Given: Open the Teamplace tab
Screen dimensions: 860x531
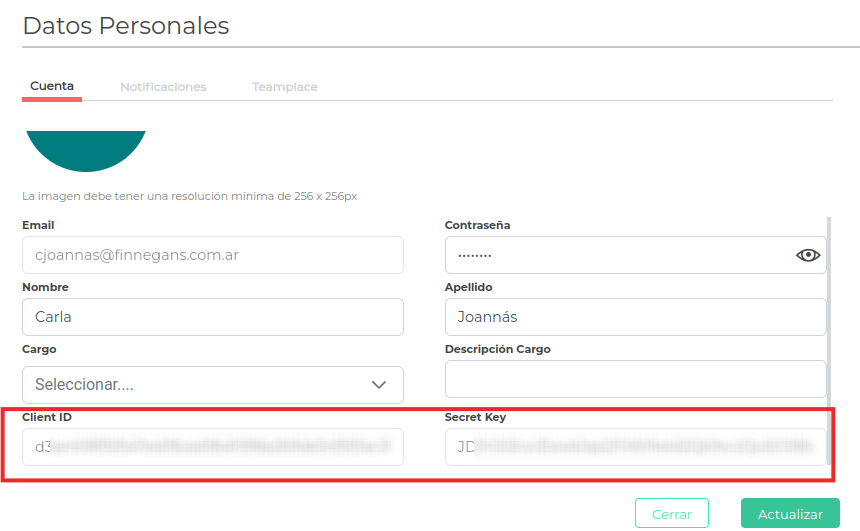Looking at the screenshot, I should [284, 87].
